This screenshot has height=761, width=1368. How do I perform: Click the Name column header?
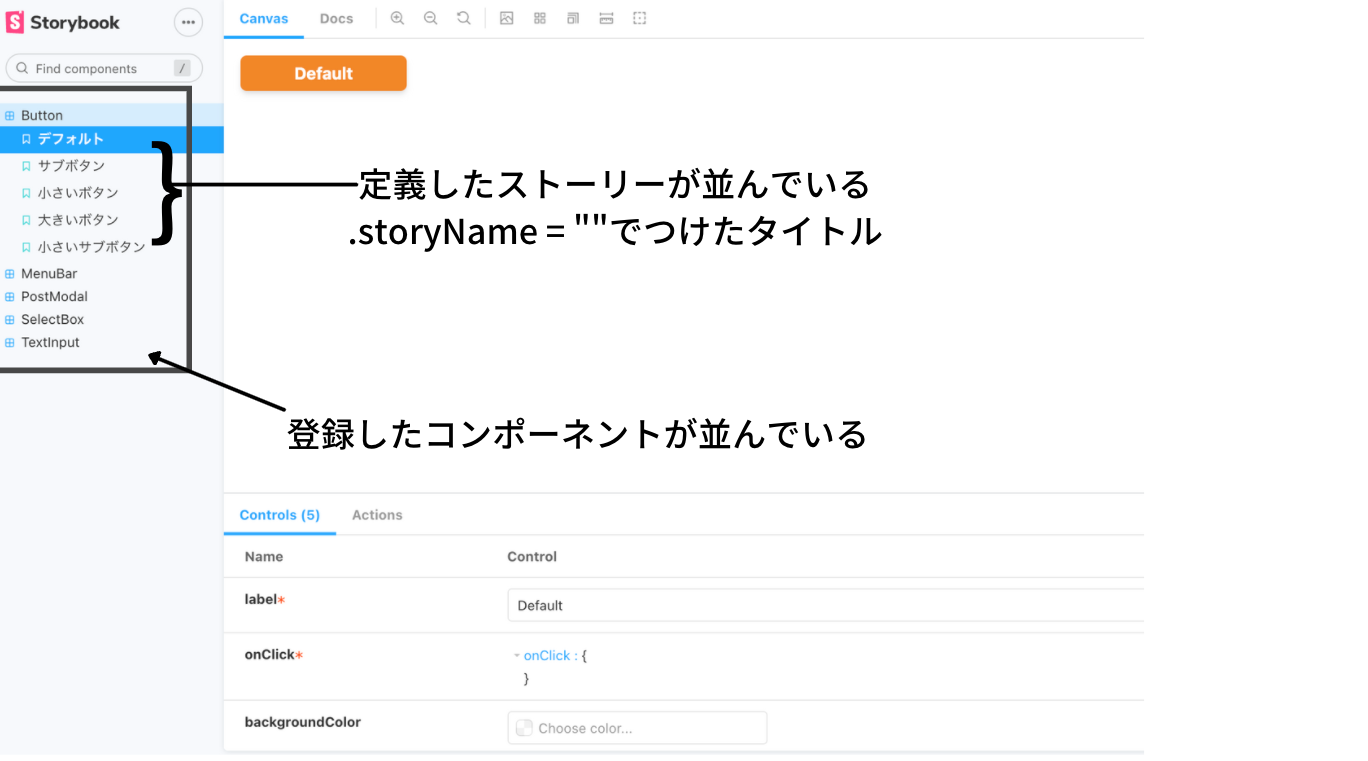tap(264, 556)
